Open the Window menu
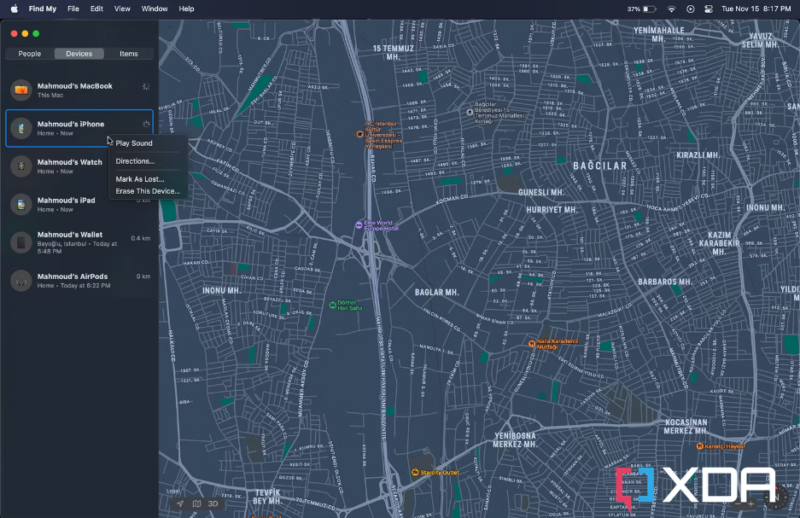This screenshot has height=518, width=800. [154, 8]
